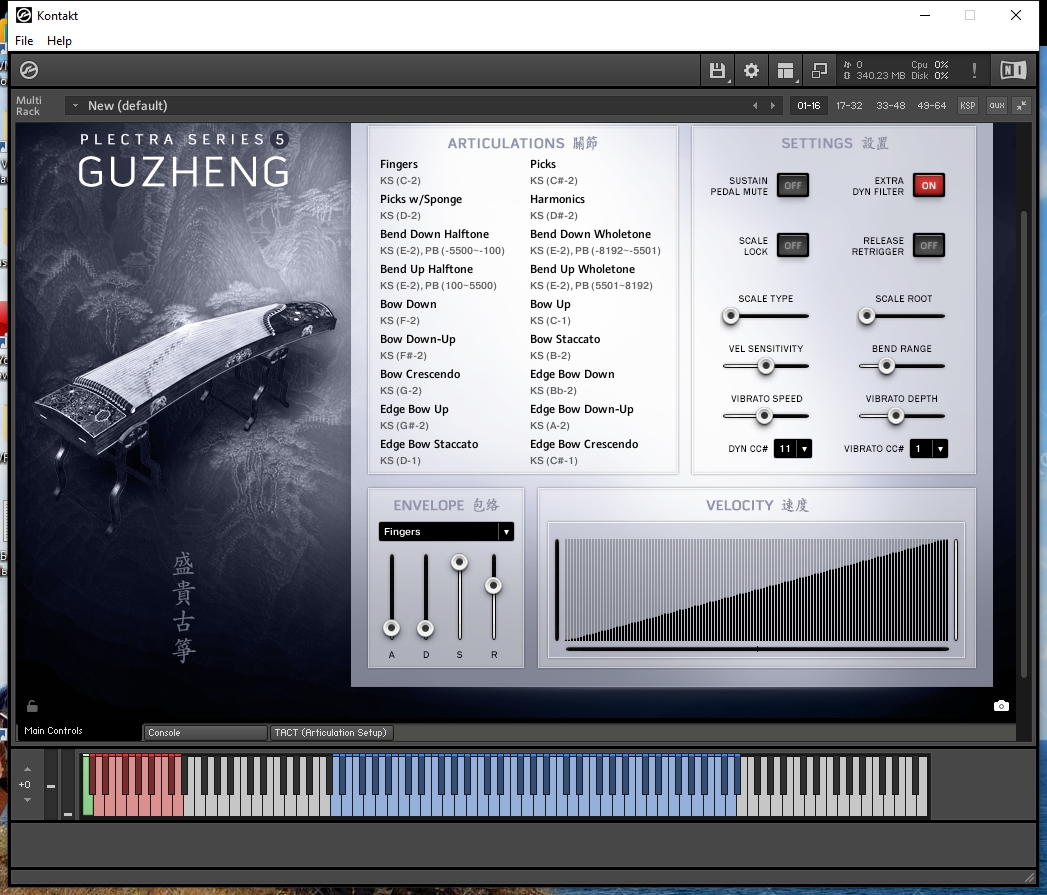
Task: Toggle Sustain Pedal Mute switch
Action: pos(793,186)
